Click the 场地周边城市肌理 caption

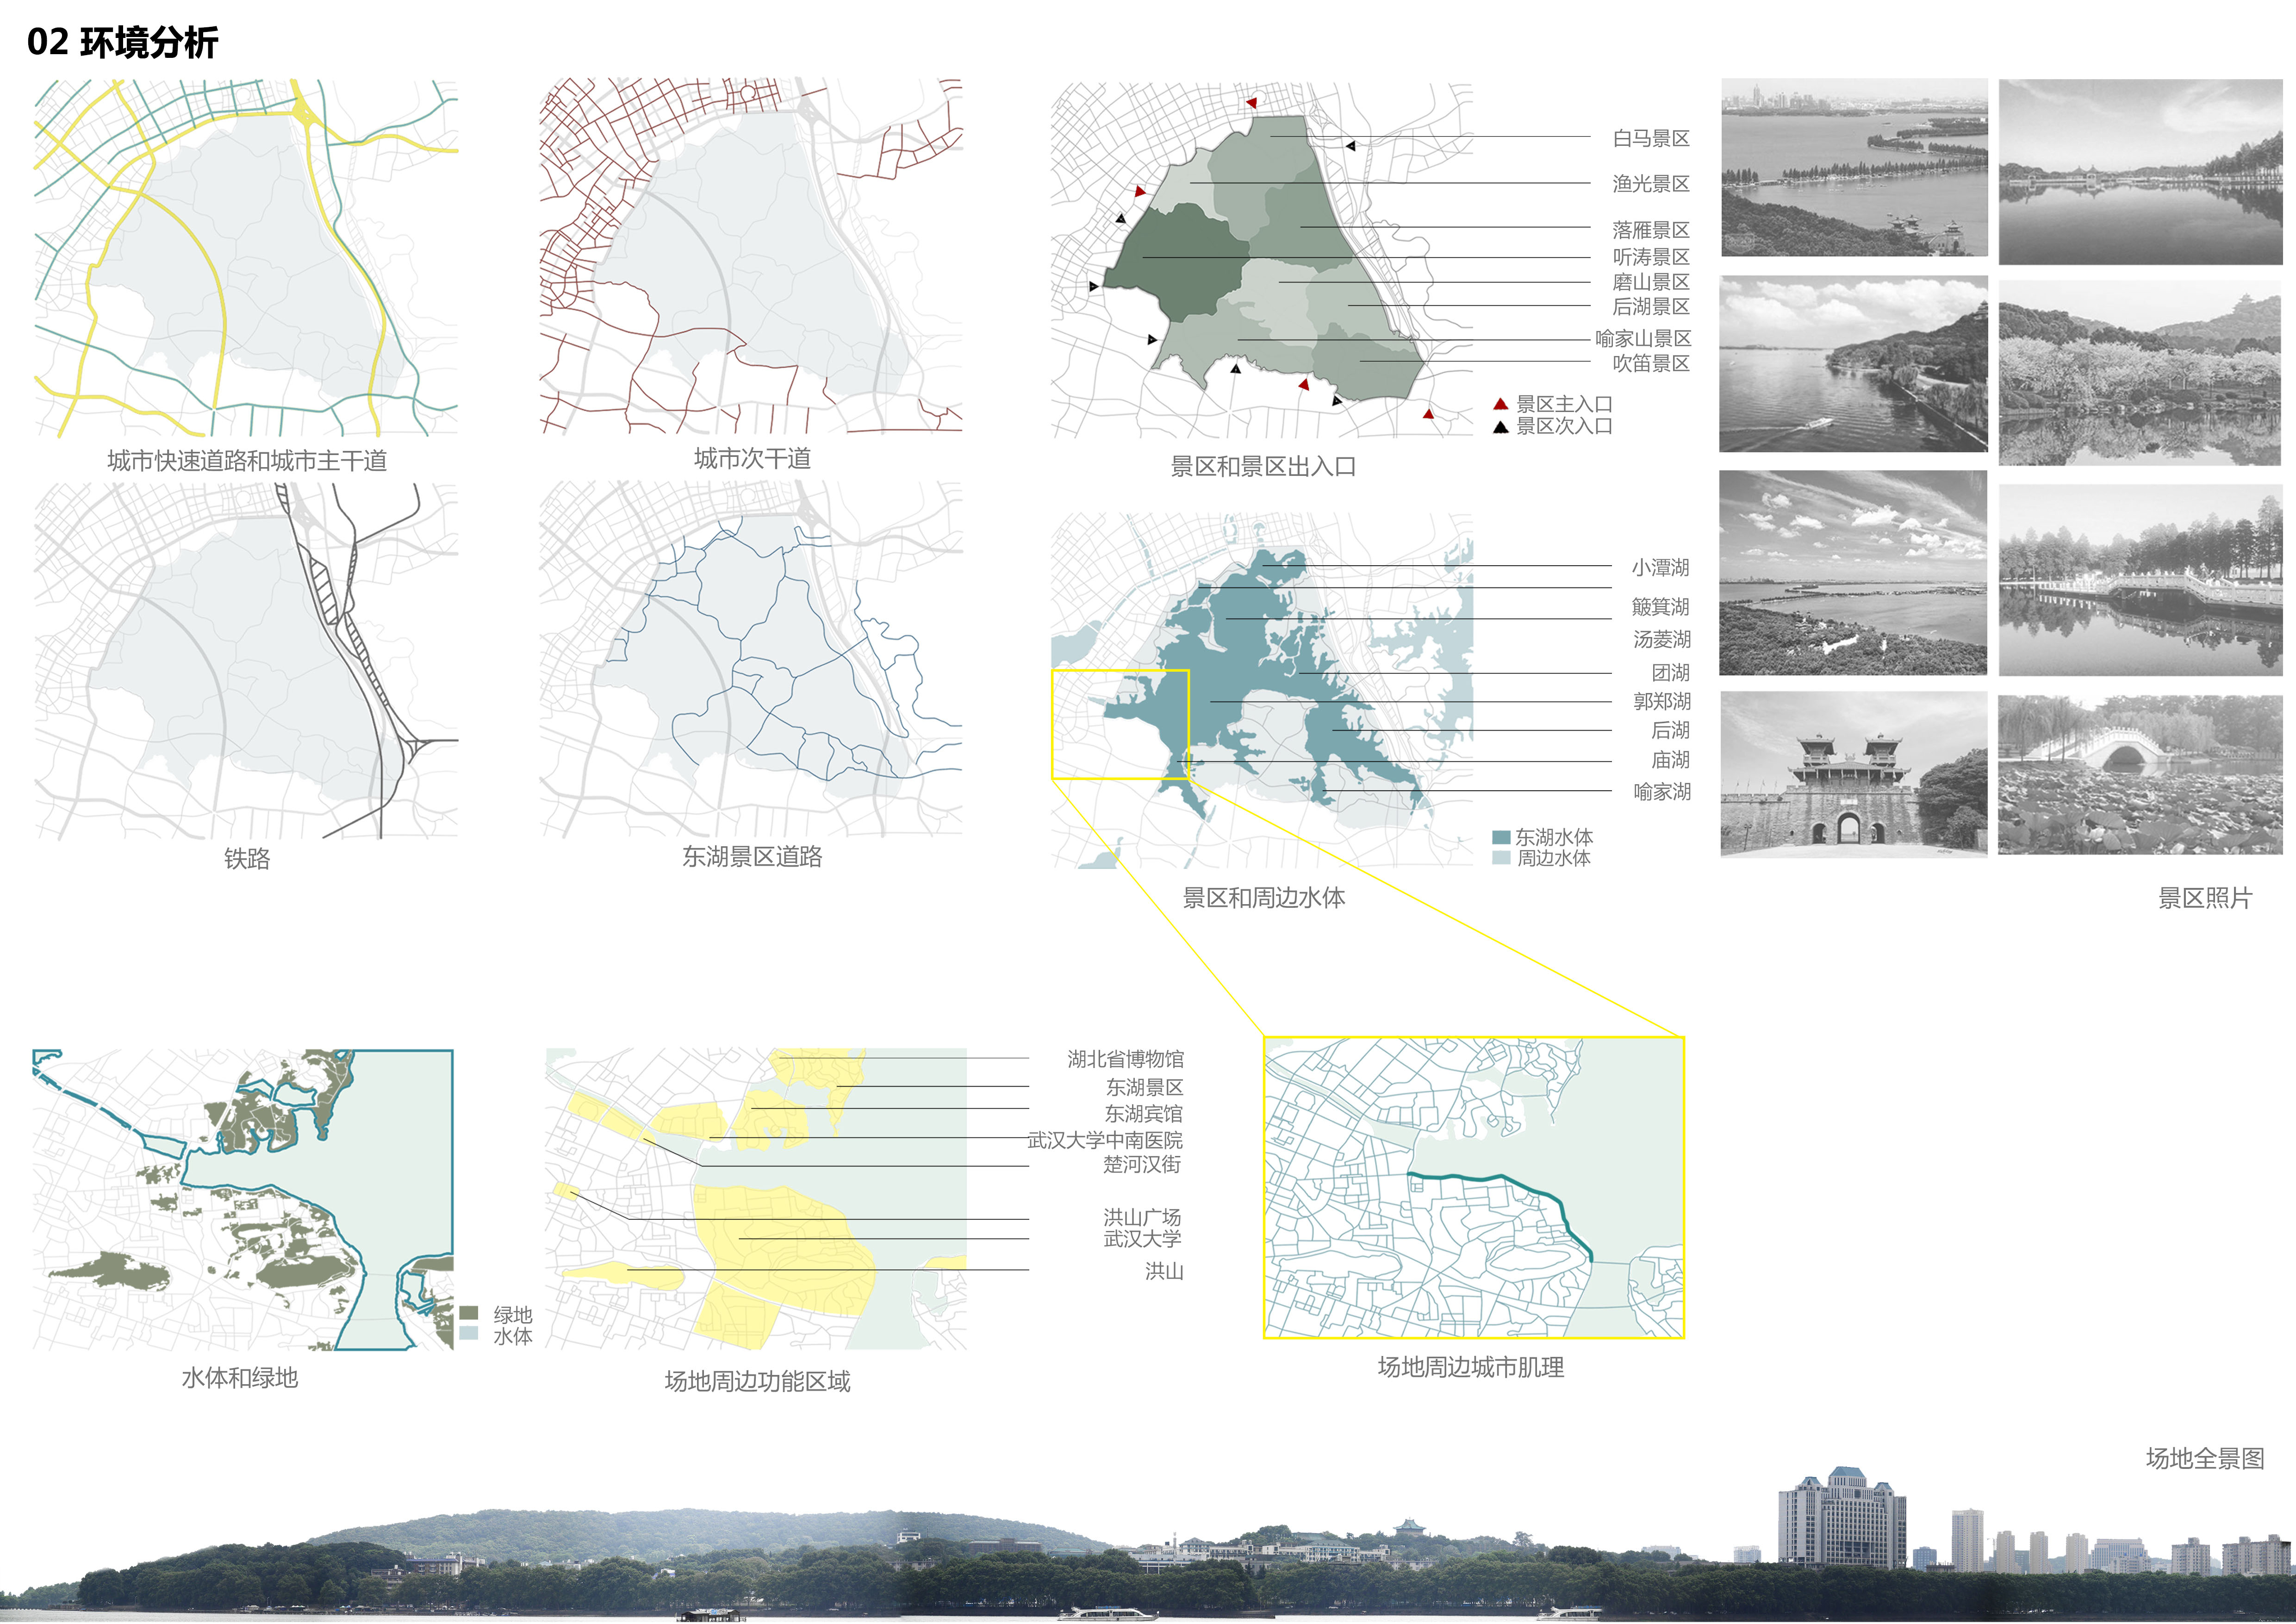tap(1470, 1367)
